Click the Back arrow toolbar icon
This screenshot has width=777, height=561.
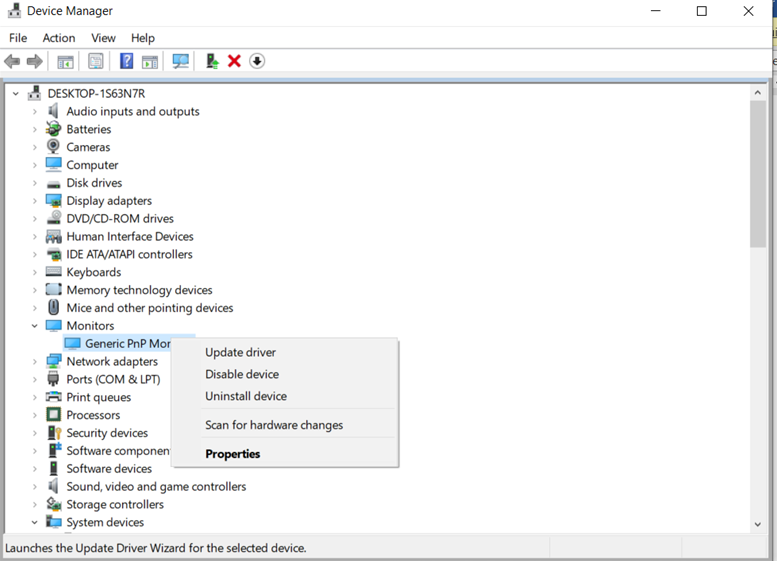point(12,61)
